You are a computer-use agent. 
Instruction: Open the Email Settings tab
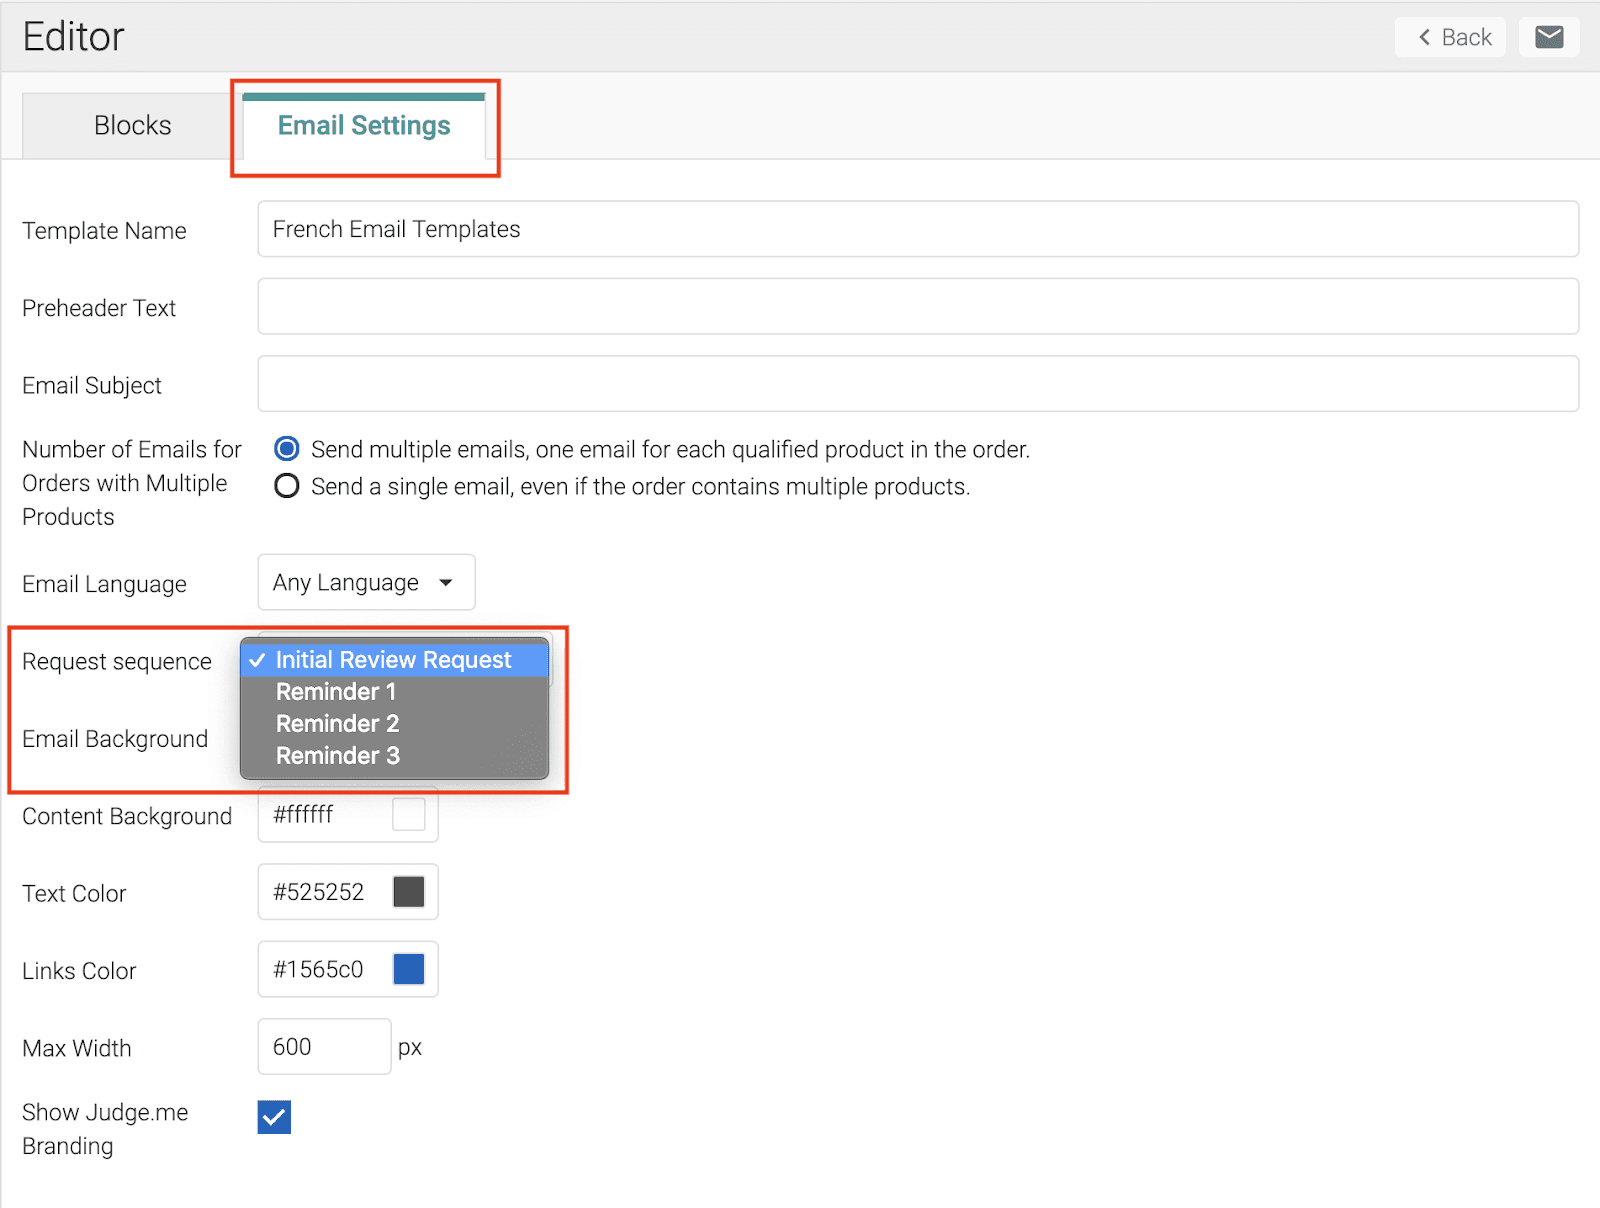point(364,126)
